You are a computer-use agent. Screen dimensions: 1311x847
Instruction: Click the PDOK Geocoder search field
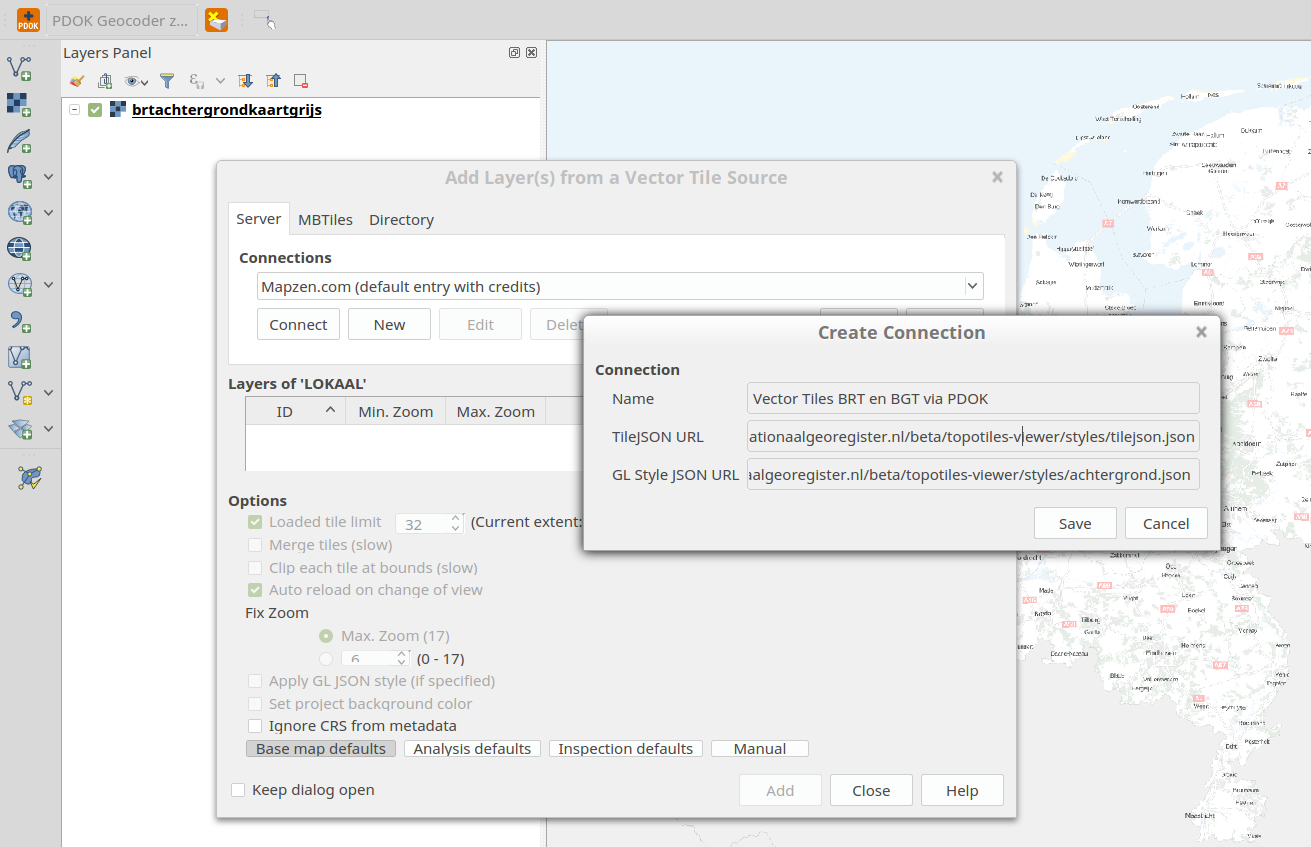click(x=120, y=20)
